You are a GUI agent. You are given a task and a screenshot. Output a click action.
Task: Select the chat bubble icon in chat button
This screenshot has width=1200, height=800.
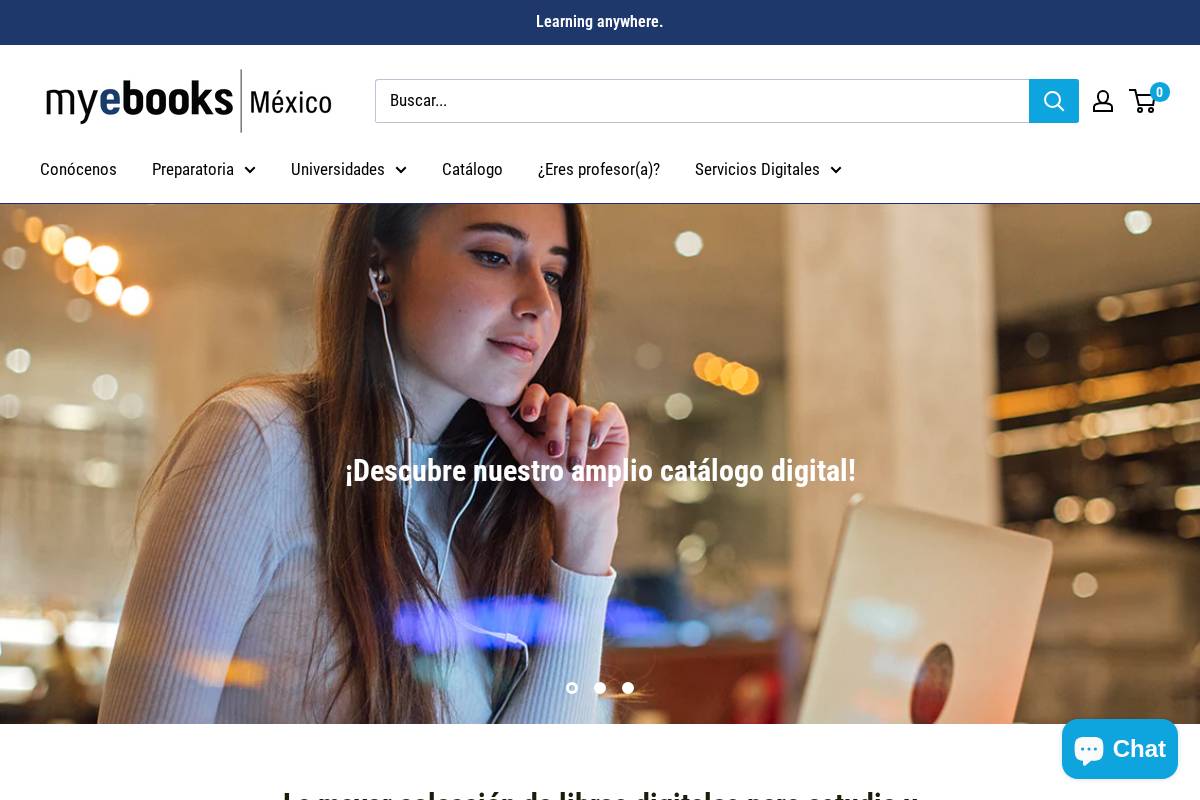(1089, 748)
